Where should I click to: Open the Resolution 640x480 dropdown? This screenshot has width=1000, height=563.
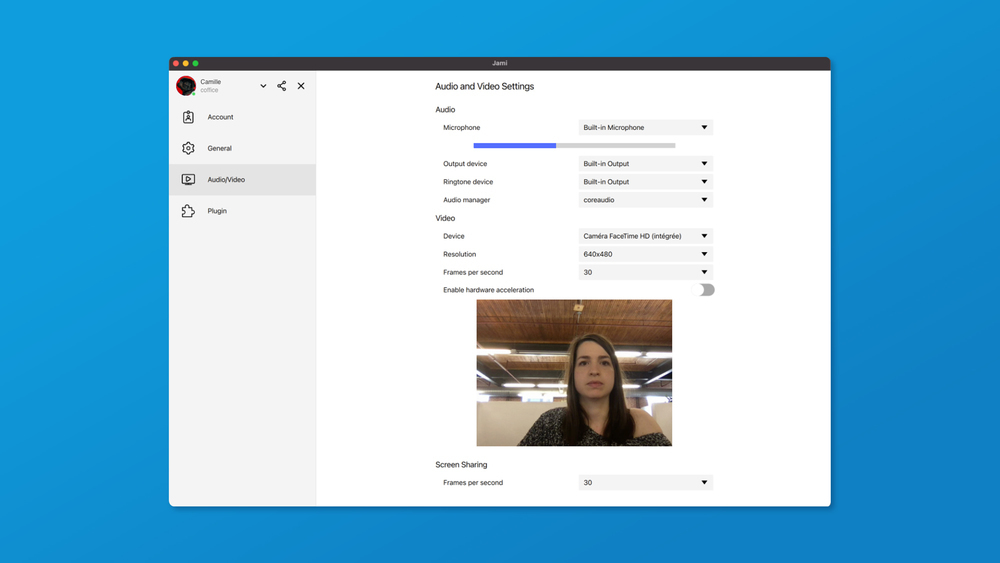(645, 254)
